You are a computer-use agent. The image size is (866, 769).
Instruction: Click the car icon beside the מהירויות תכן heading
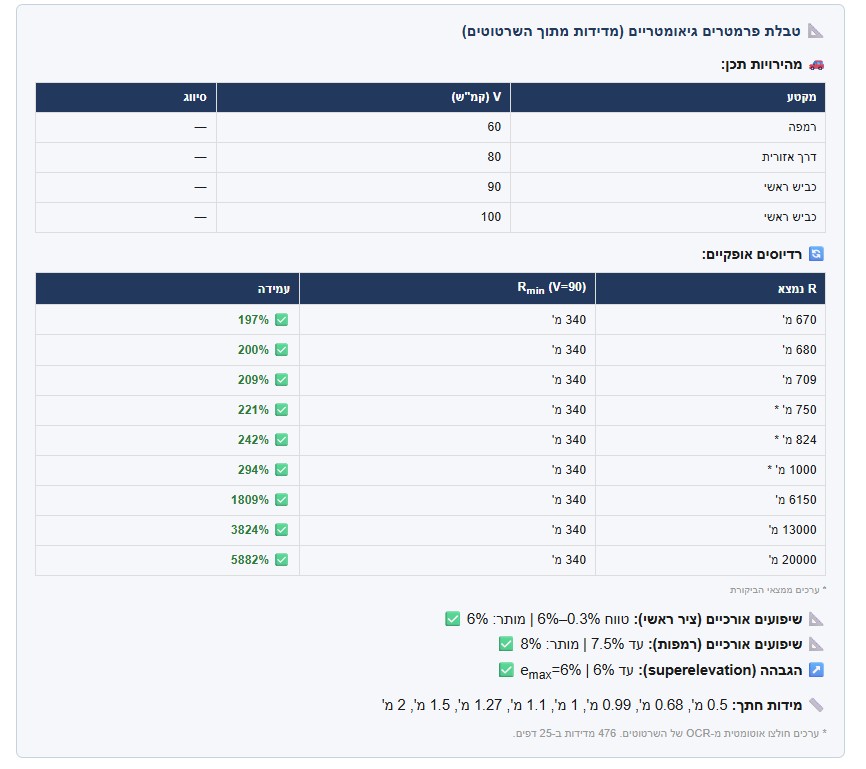click(816, 64)
